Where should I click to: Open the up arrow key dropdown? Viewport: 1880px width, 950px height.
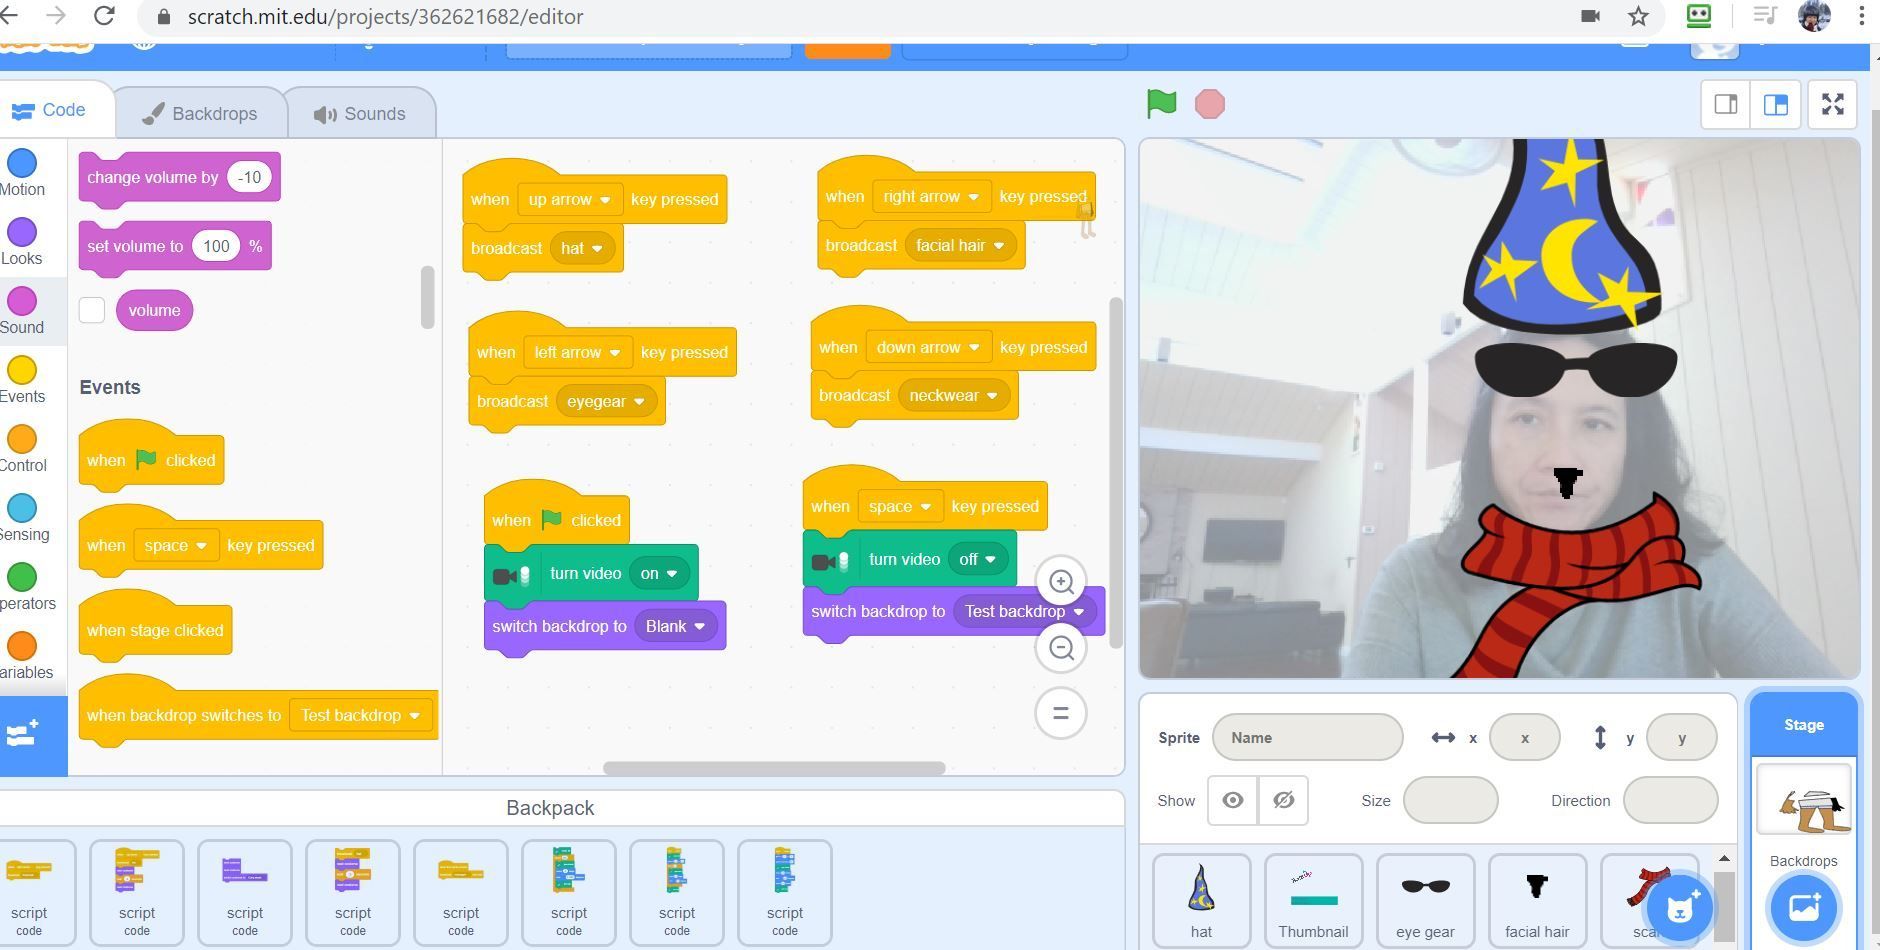pyautogui.click(x=569, y=199)
